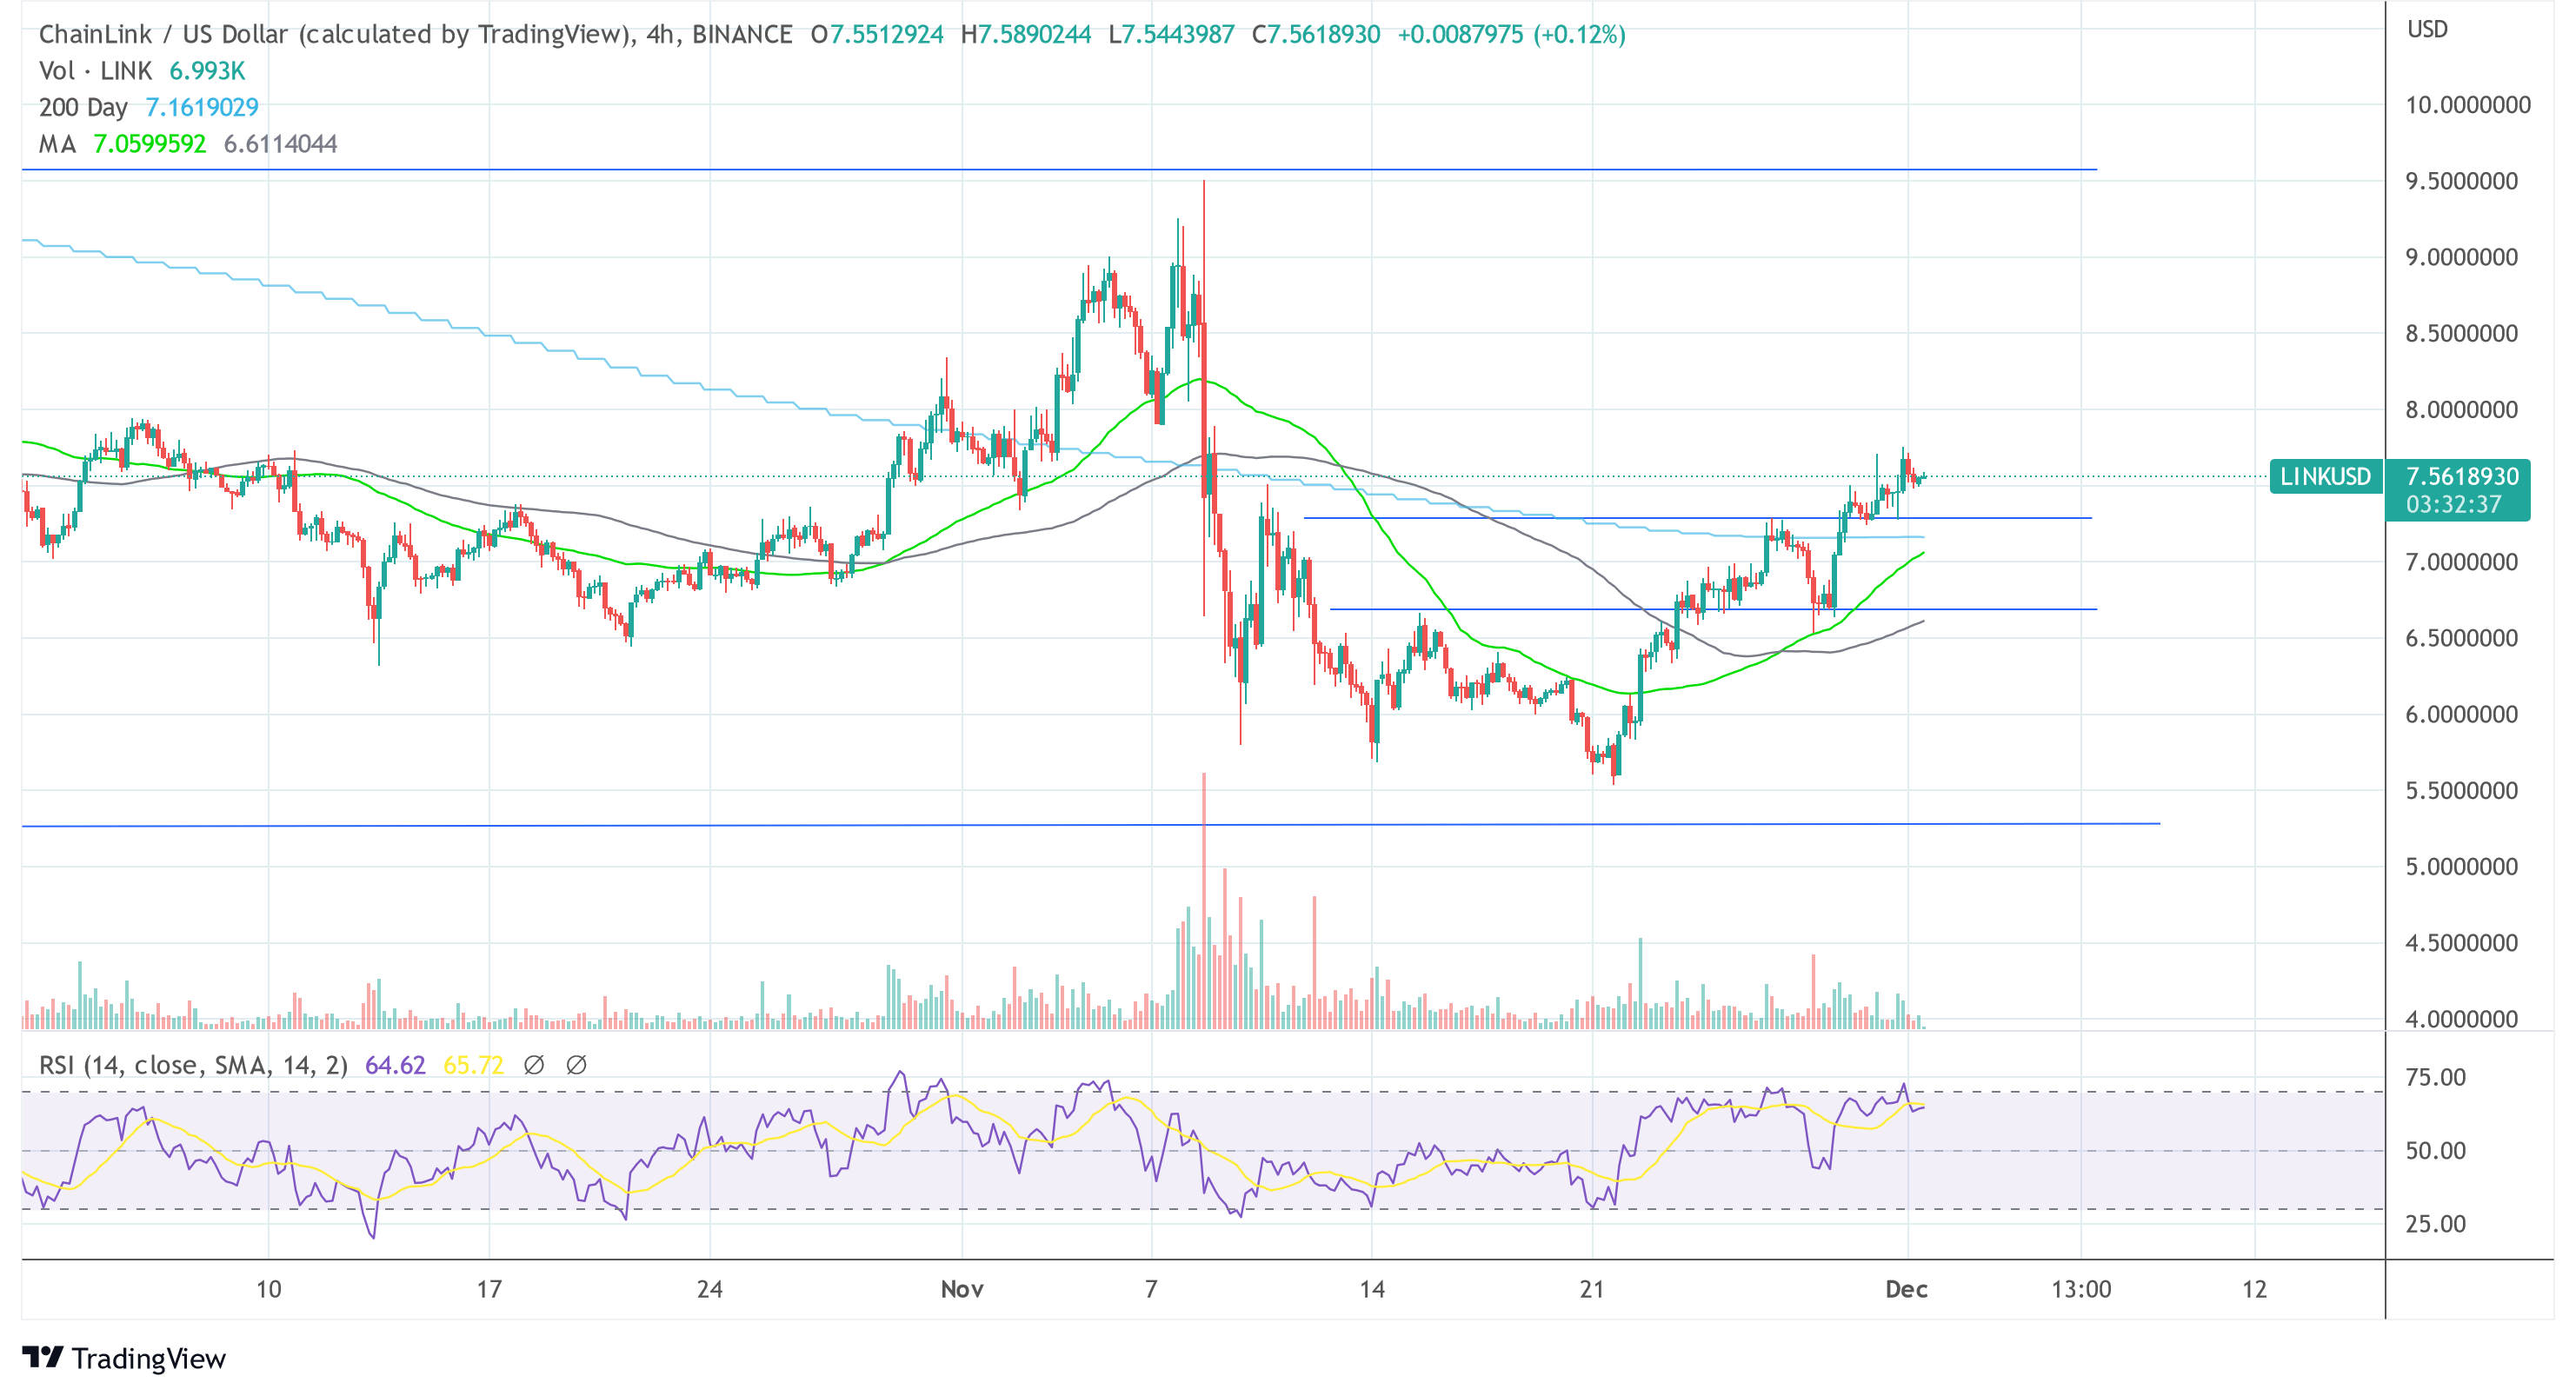
Task: Click the 4.0000000 price axis label
Action: 2461,1019
